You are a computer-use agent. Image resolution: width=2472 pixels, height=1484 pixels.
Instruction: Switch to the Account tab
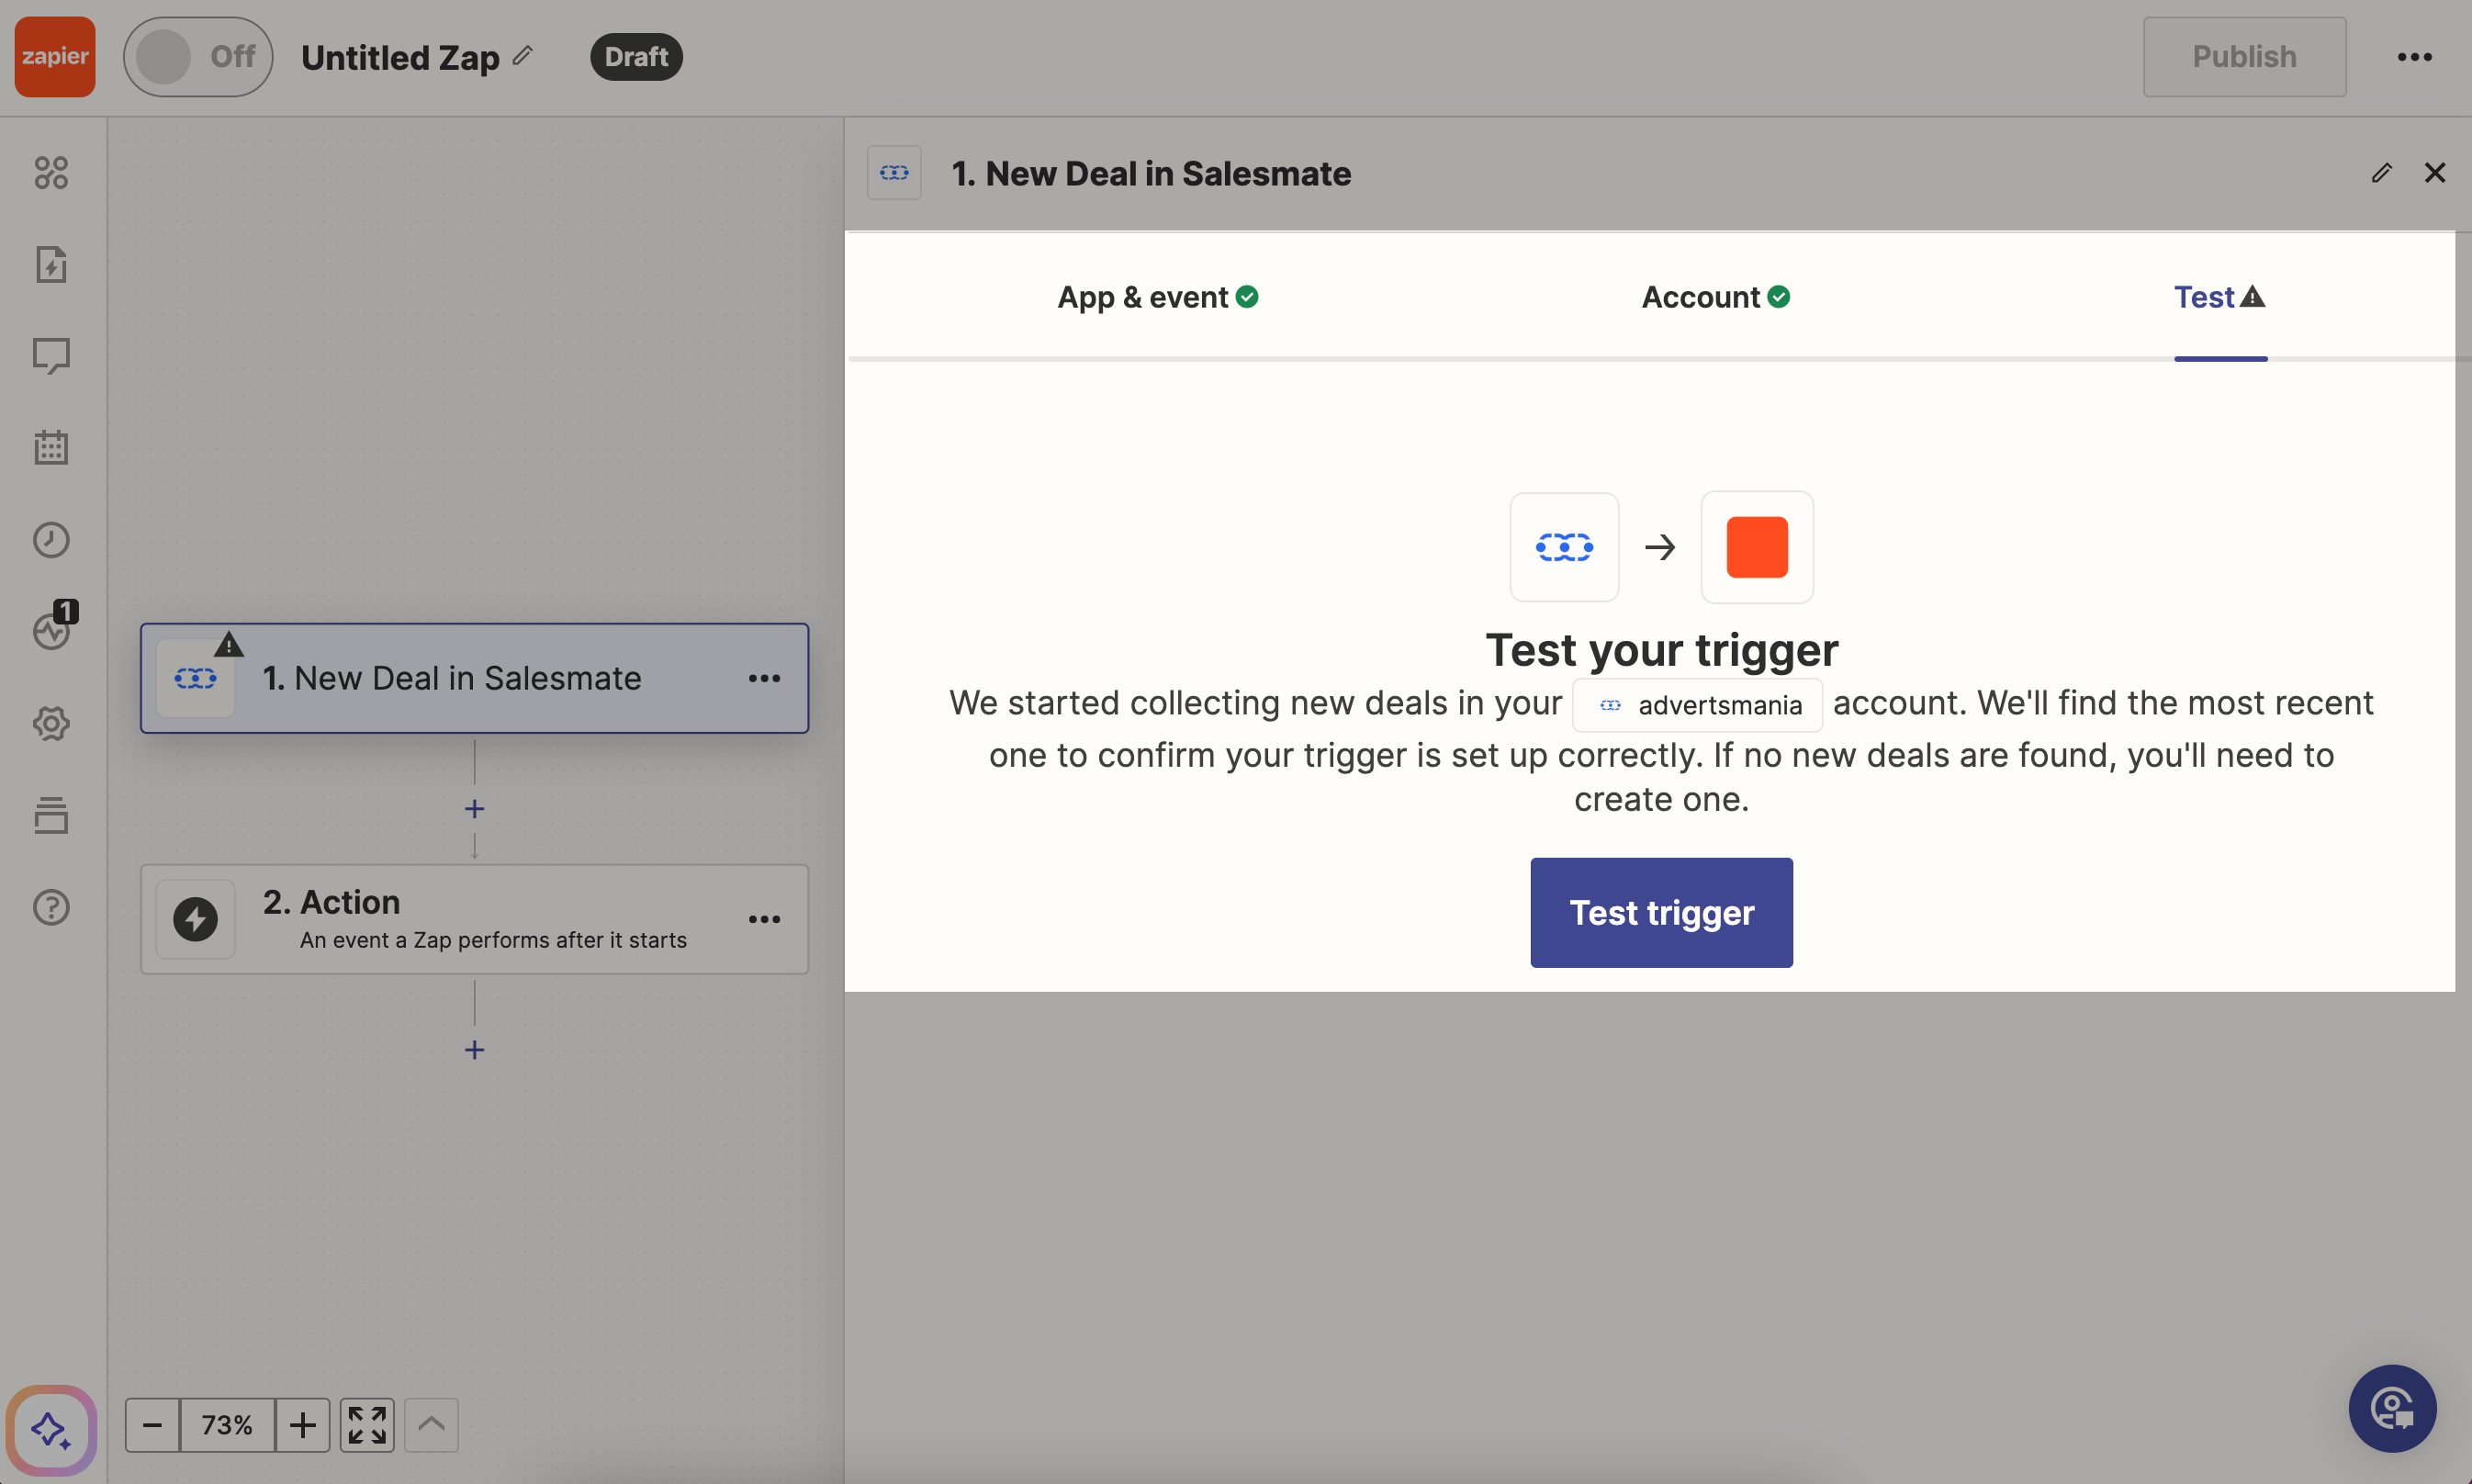1715,297
